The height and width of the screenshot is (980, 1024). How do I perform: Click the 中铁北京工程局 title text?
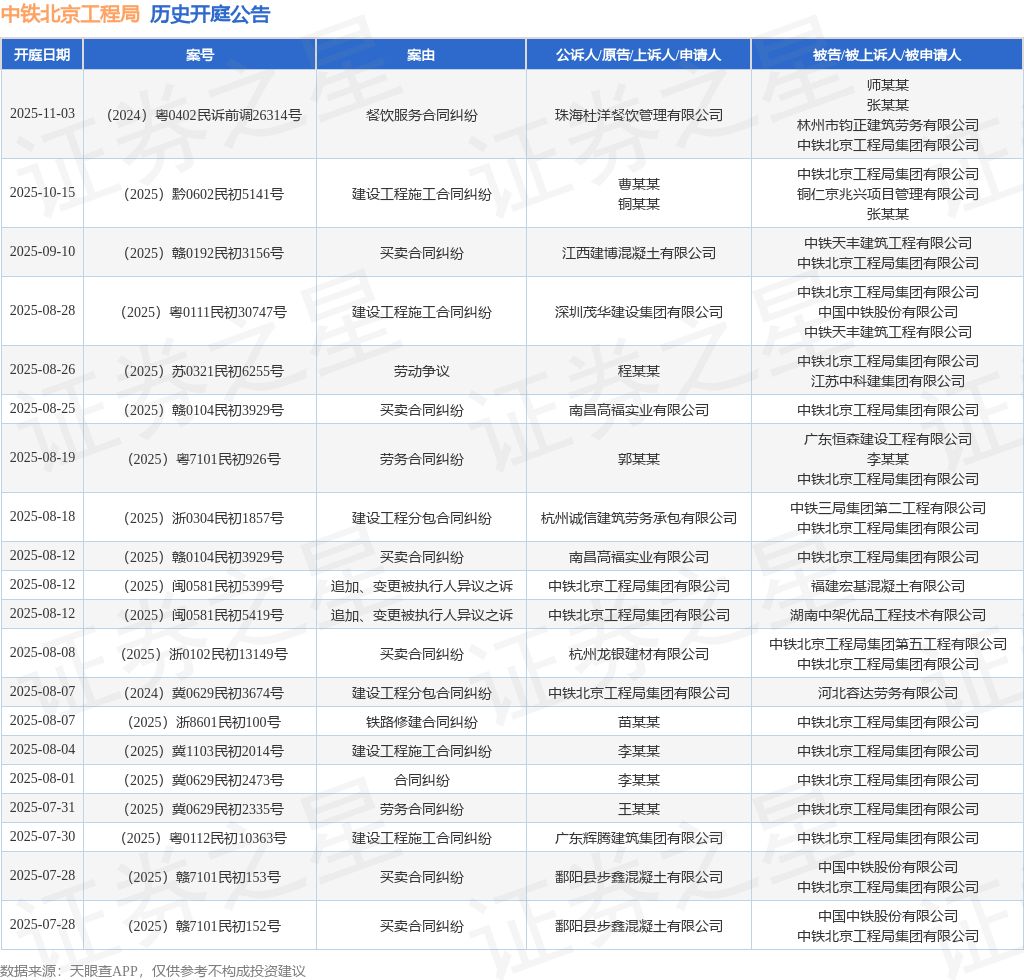tap(71, 14)
